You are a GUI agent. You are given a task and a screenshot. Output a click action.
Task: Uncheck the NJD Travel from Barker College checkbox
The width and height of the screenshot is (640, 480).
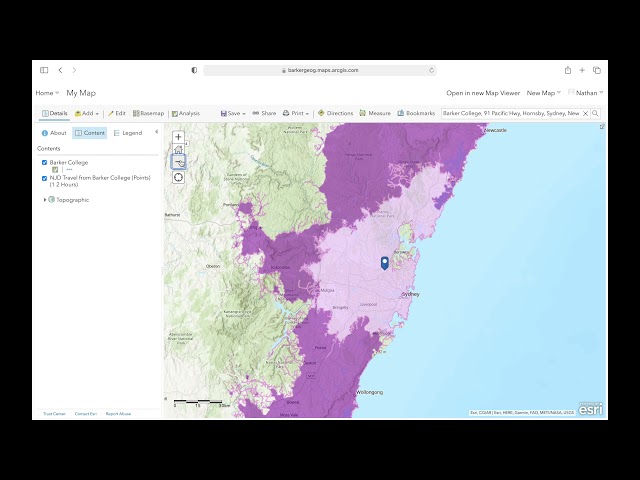(x=44, y=178)
